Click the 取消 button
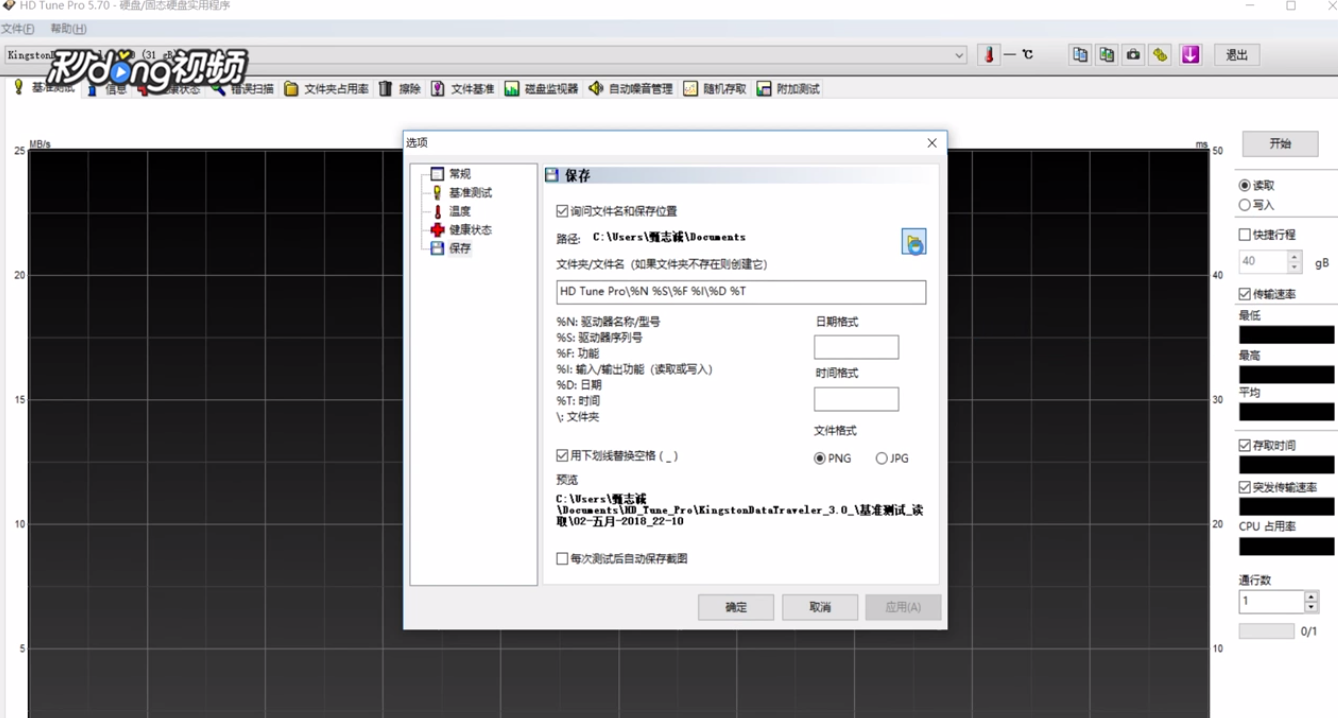 tap(820, 607)
